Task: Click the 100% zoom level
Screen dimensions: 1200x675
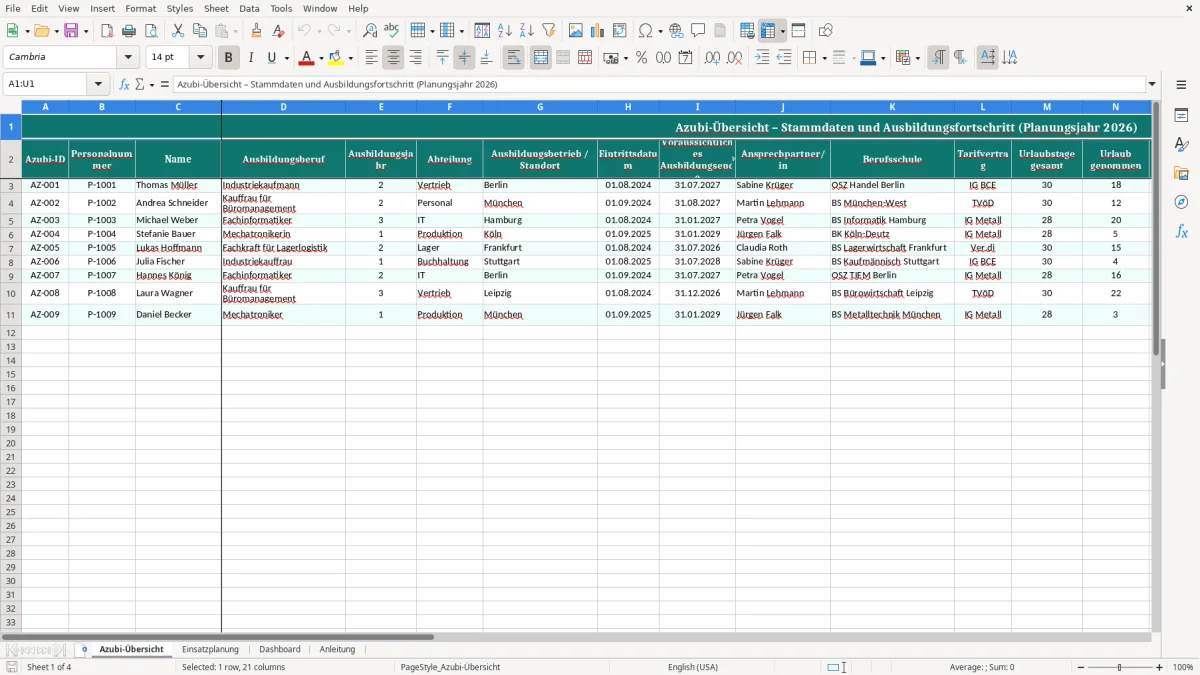Action: point(1183,667)
